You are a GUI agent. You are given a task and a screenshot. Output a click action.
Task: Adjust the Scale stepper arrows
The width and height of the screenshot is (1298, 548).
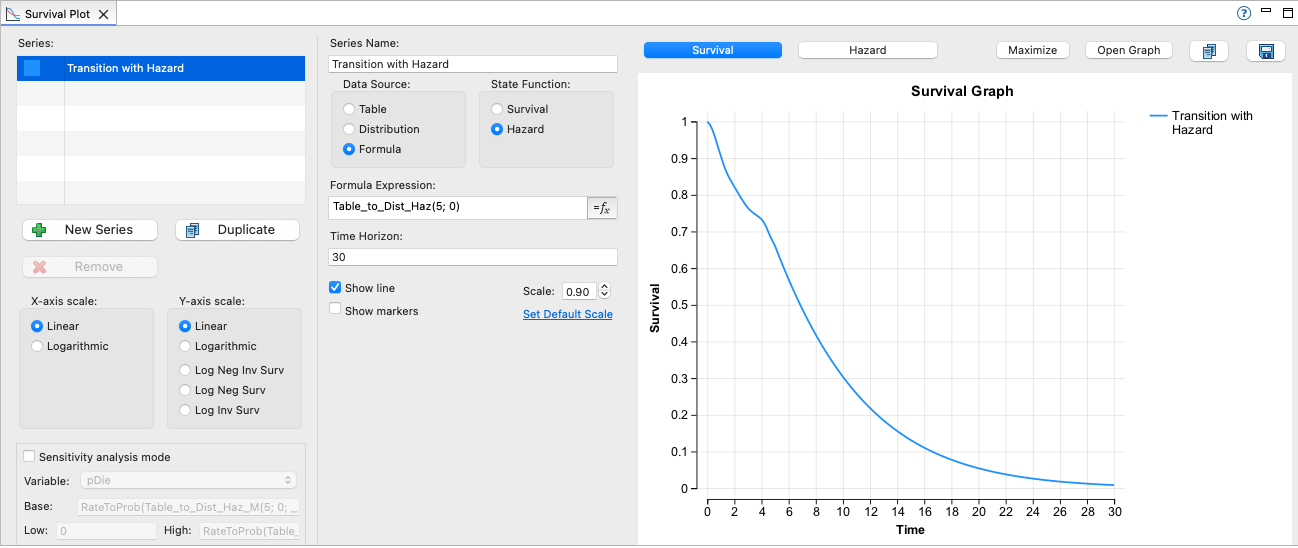(x=604, y=292)
